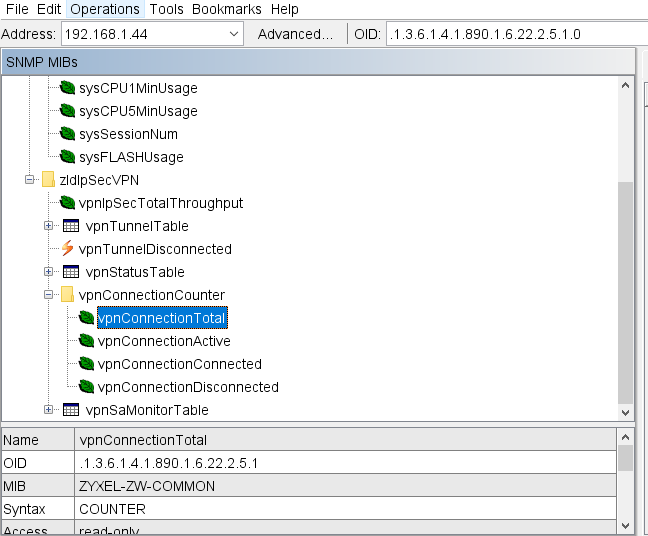The image size is (648, 536).
Task: Click into the OID input field
Action: (x=517, y=34)
